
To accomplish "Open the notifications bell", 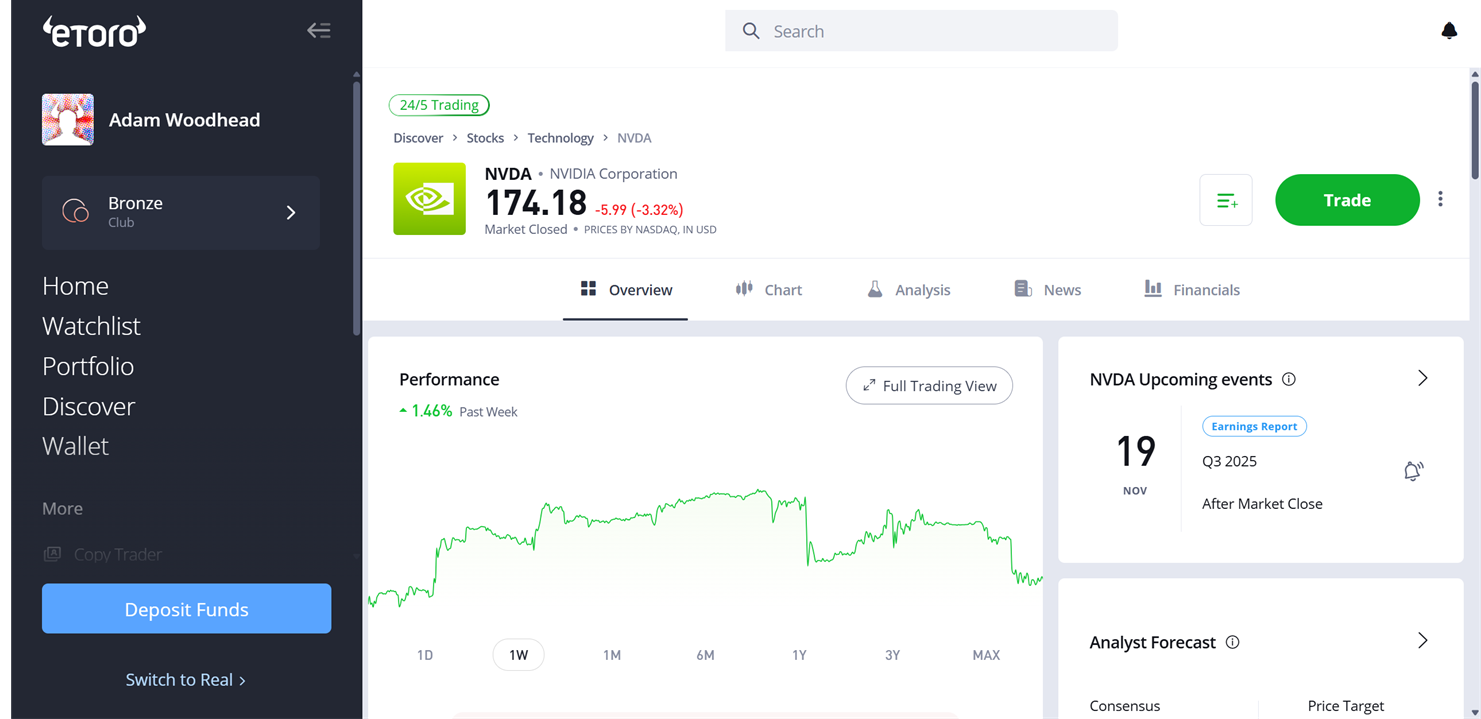I will coord(1449,31).
